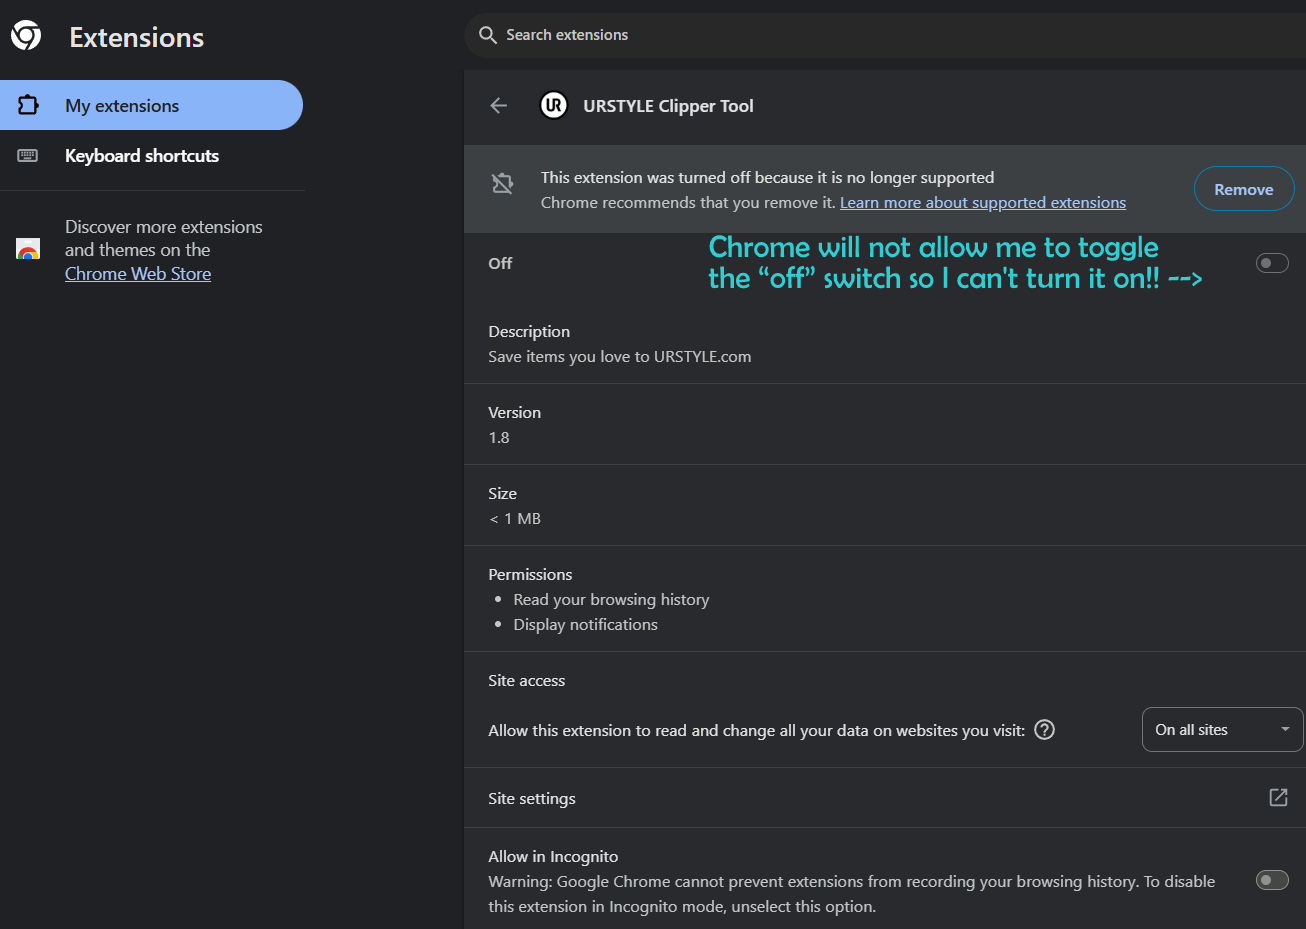This screenshot has width=1306, height=929.
Task: Enable the Allow in Incognito switch
Action: 1272,880
